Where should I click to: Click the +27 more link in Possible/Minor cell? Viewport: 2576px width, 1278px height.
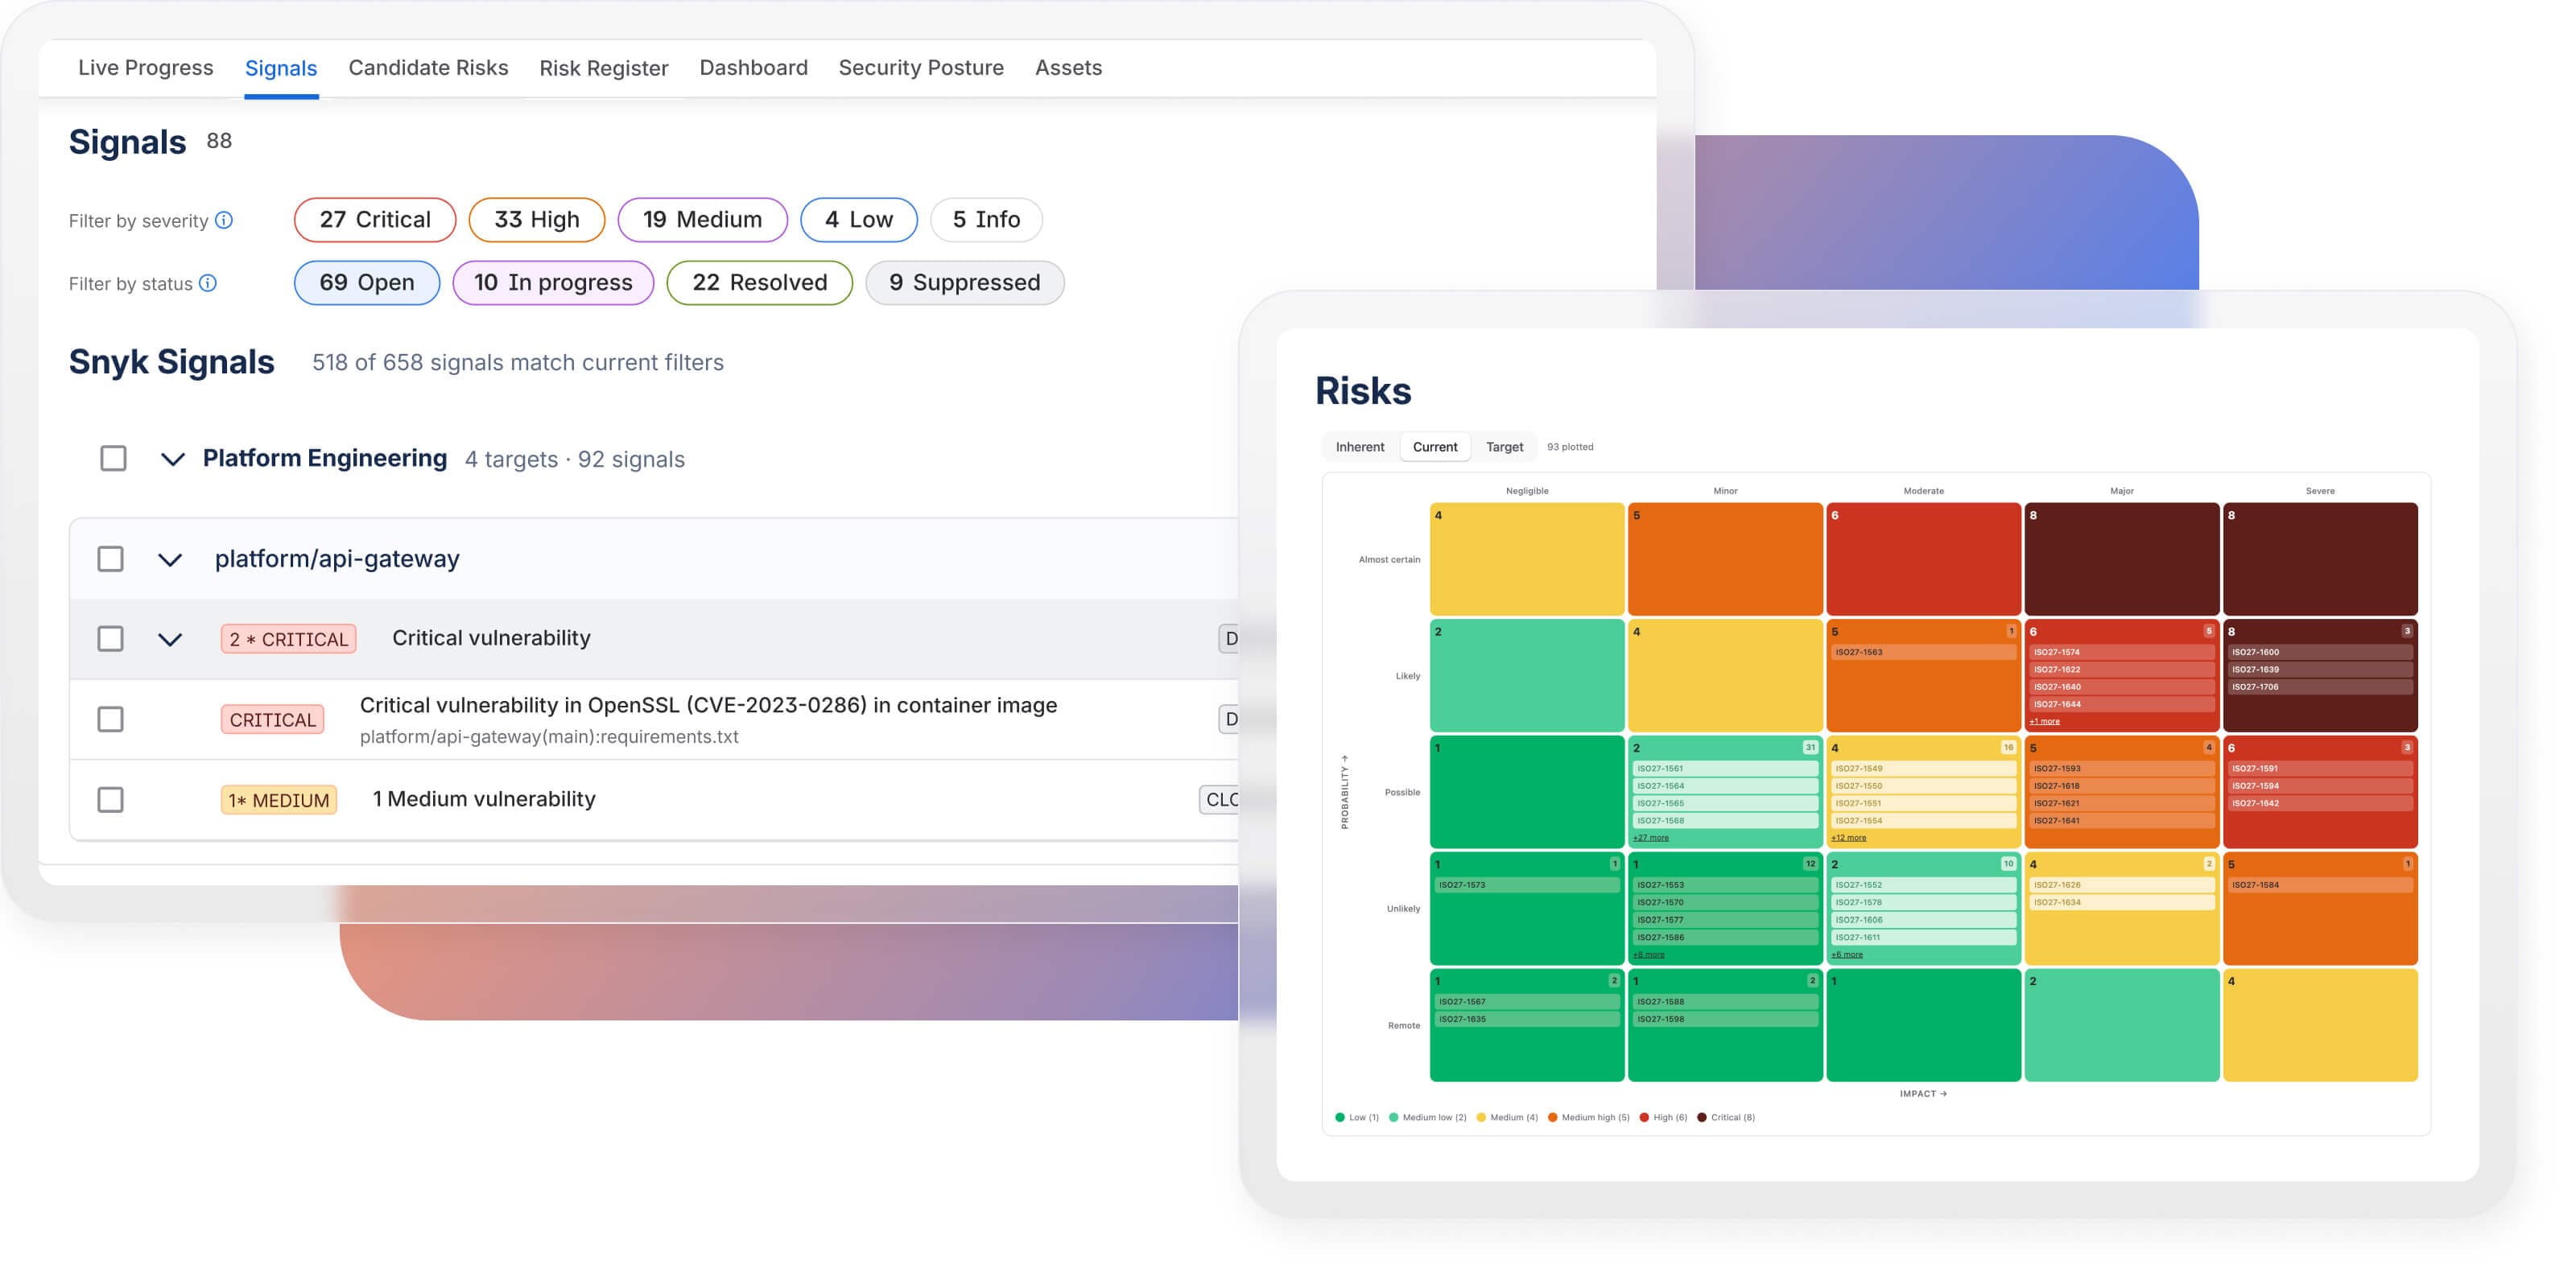[1651, 838]
